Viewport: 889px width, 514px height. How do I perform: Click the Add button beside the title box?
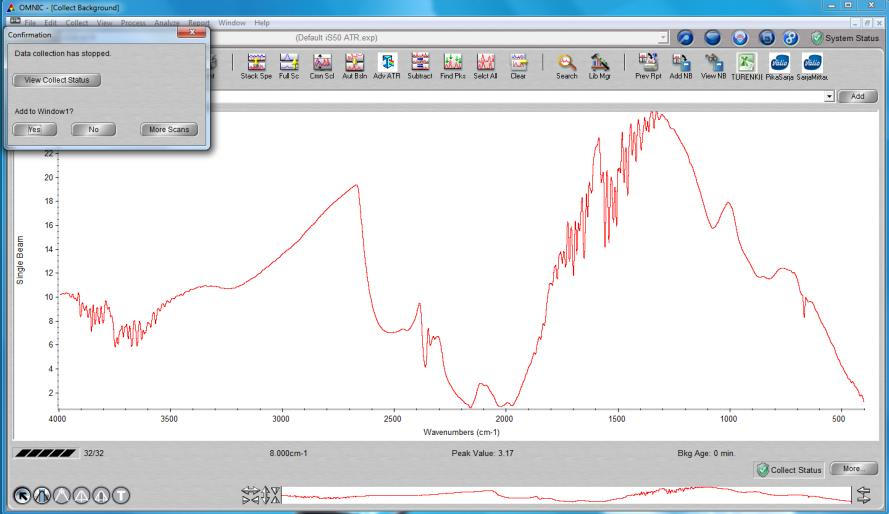click(x=858, y=96)
